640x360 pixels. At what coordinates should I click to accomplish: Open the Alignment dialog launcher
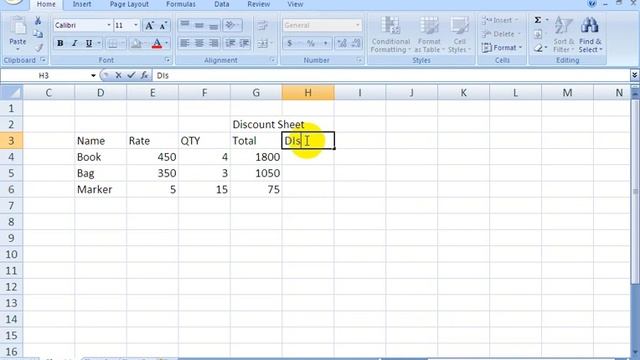[x=273, y=60]
